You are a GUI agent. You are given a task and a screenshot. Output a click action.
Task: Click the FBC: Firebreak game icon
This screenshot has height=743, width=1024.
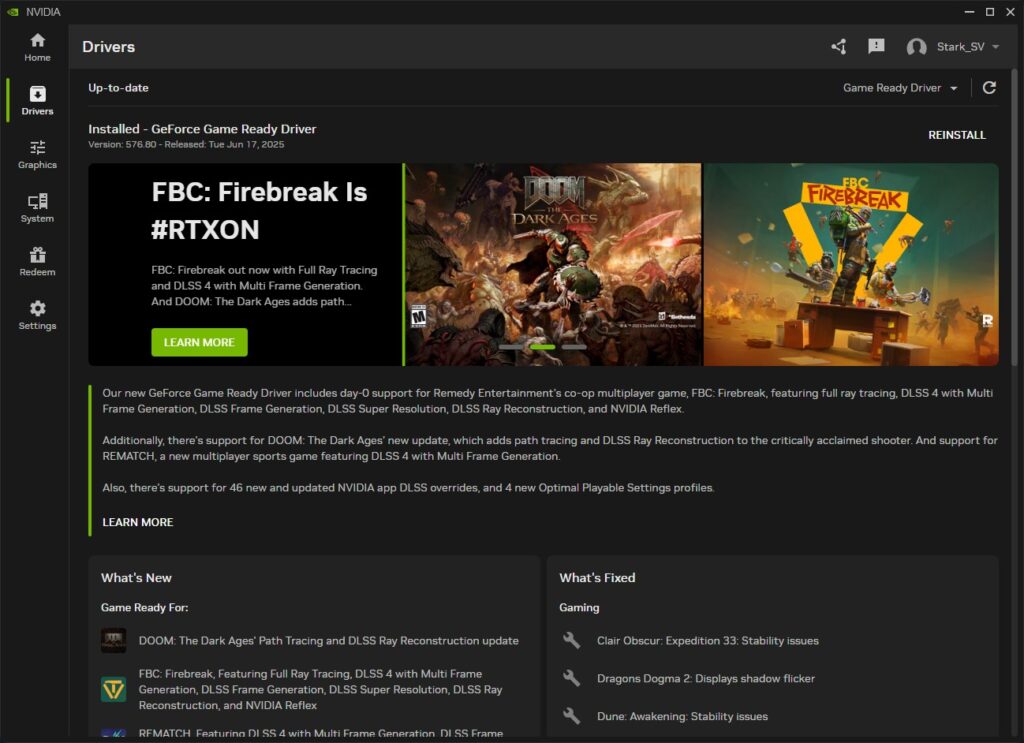tap(114, 689)
